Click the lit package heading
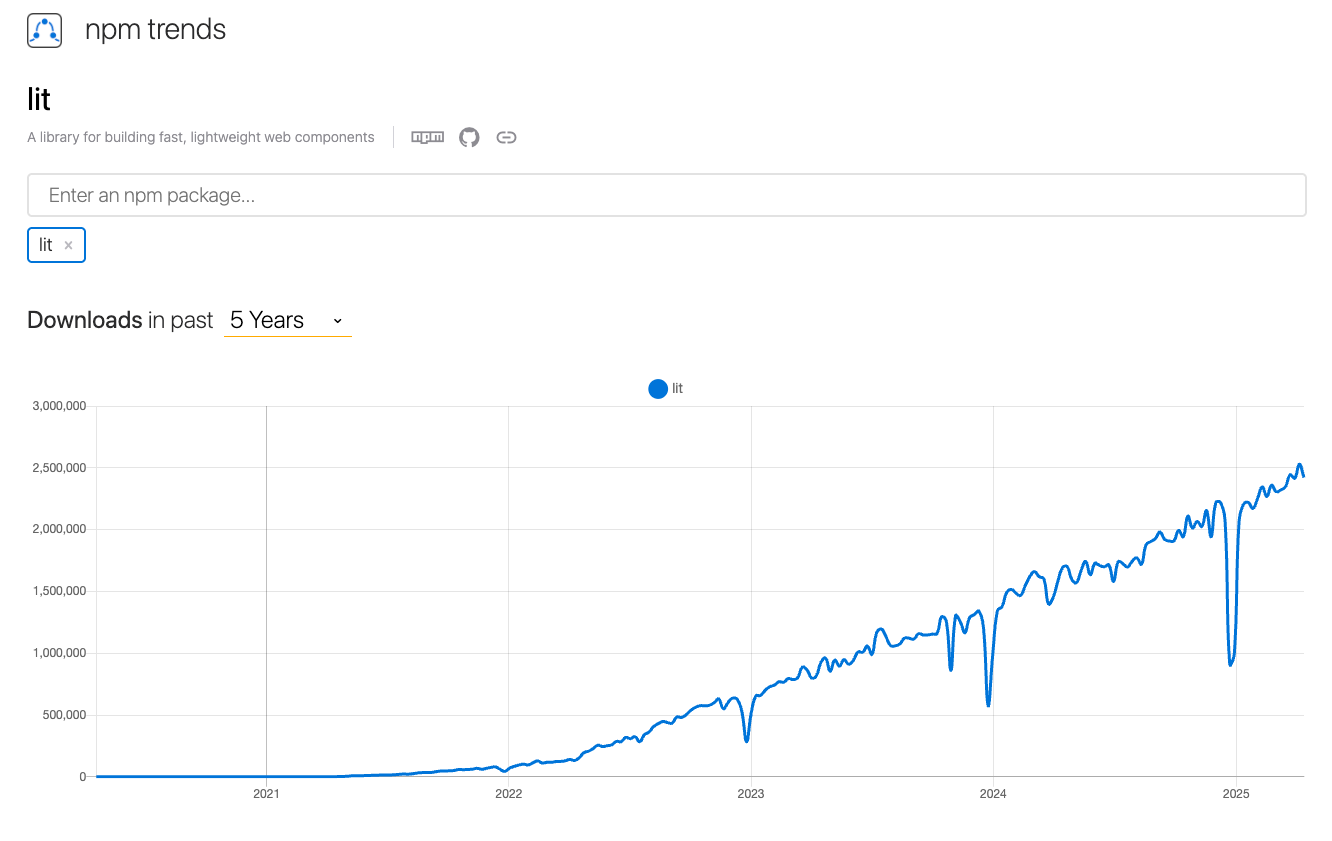This screenshot has width=1332, height=841. tap(38, 98)
